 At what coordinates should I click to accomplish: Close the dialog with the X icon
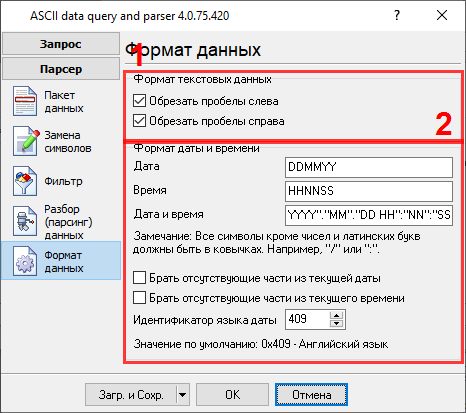442,15
